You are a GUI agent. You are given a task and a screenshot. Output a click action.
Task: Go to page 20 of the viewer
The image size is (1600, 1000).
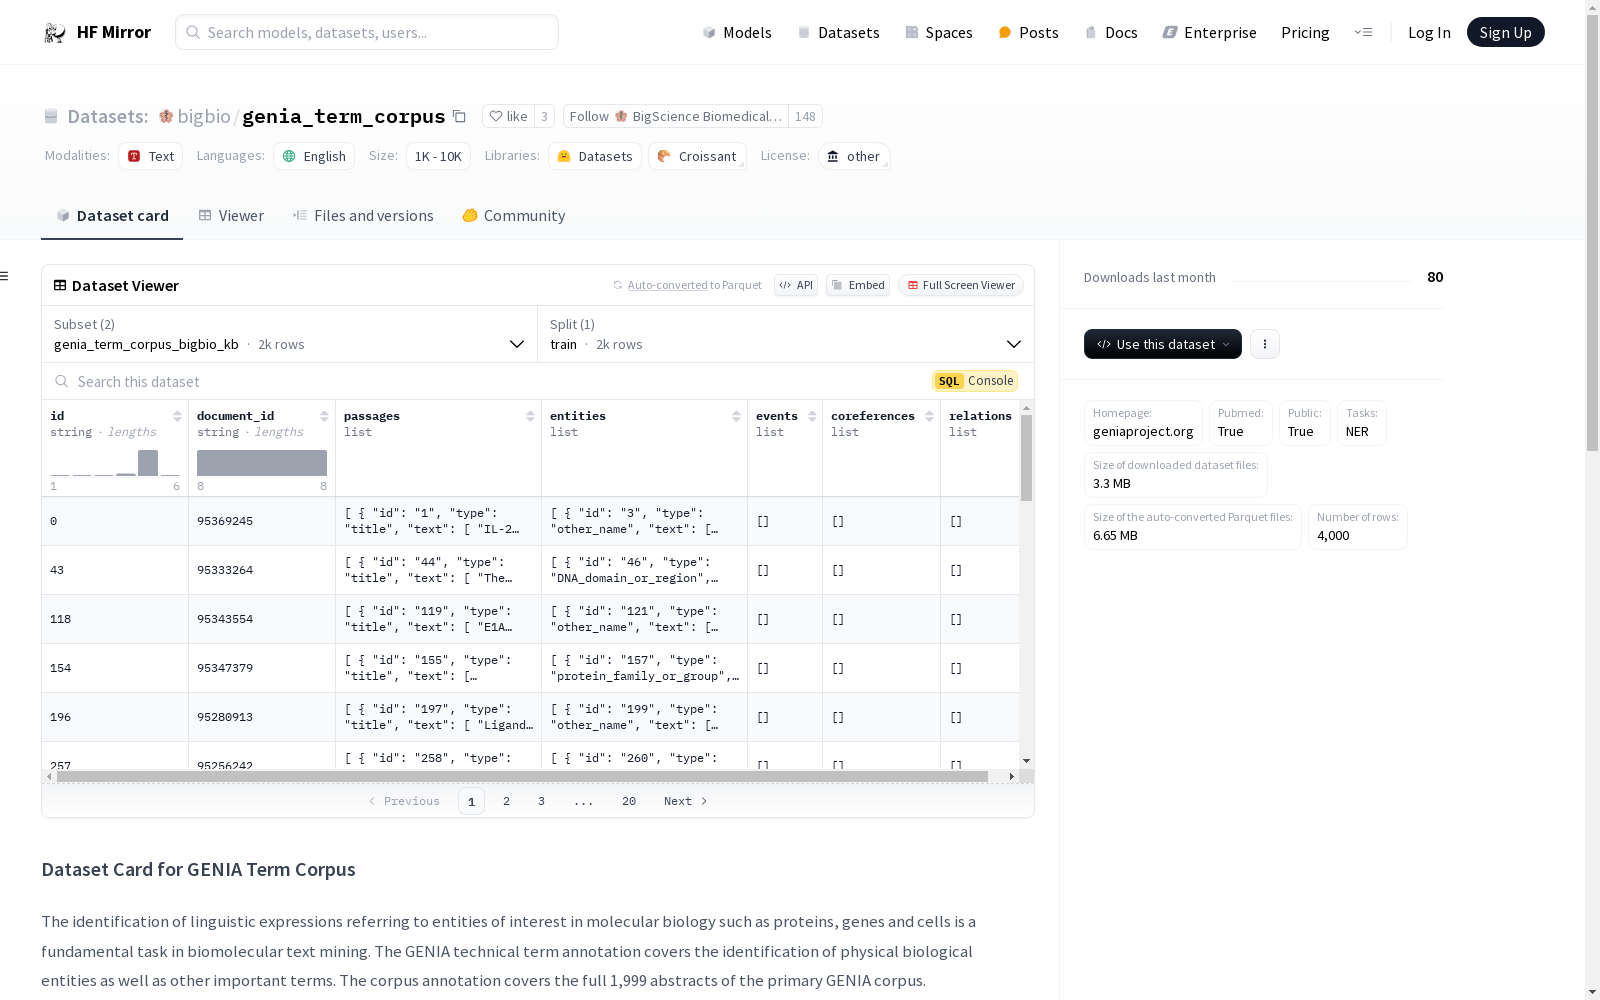[x=629, y=801]
